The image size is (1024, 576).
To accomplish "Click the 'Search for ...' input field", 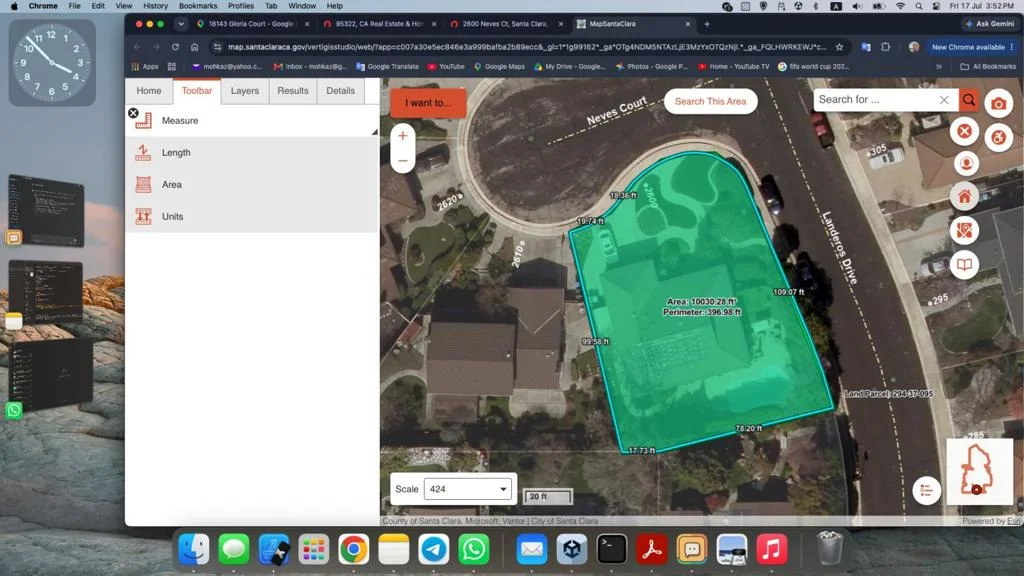I will click(876, 100).
